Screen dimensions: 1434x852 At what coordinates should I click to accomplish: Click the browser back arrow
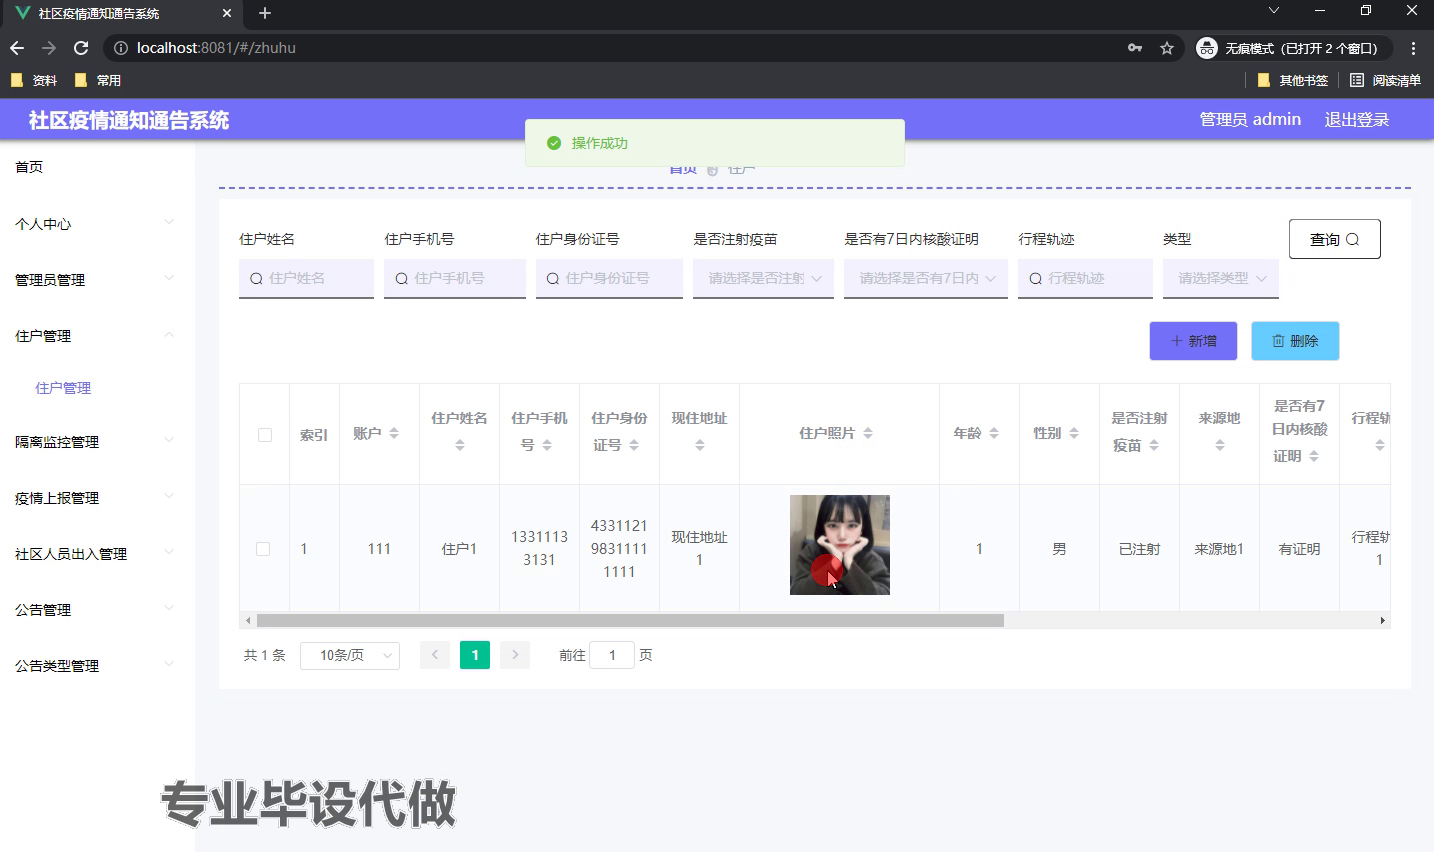pyautogui.click(x=17, y=48)
